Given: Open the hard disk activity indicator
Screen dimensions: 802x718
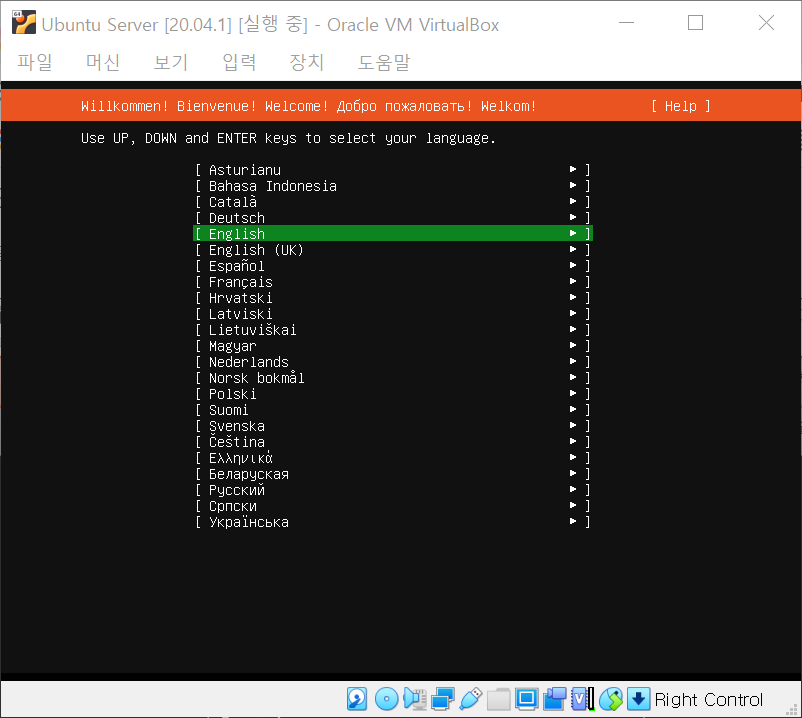Looking at the screenshot, I should click(x=357, y=699).
